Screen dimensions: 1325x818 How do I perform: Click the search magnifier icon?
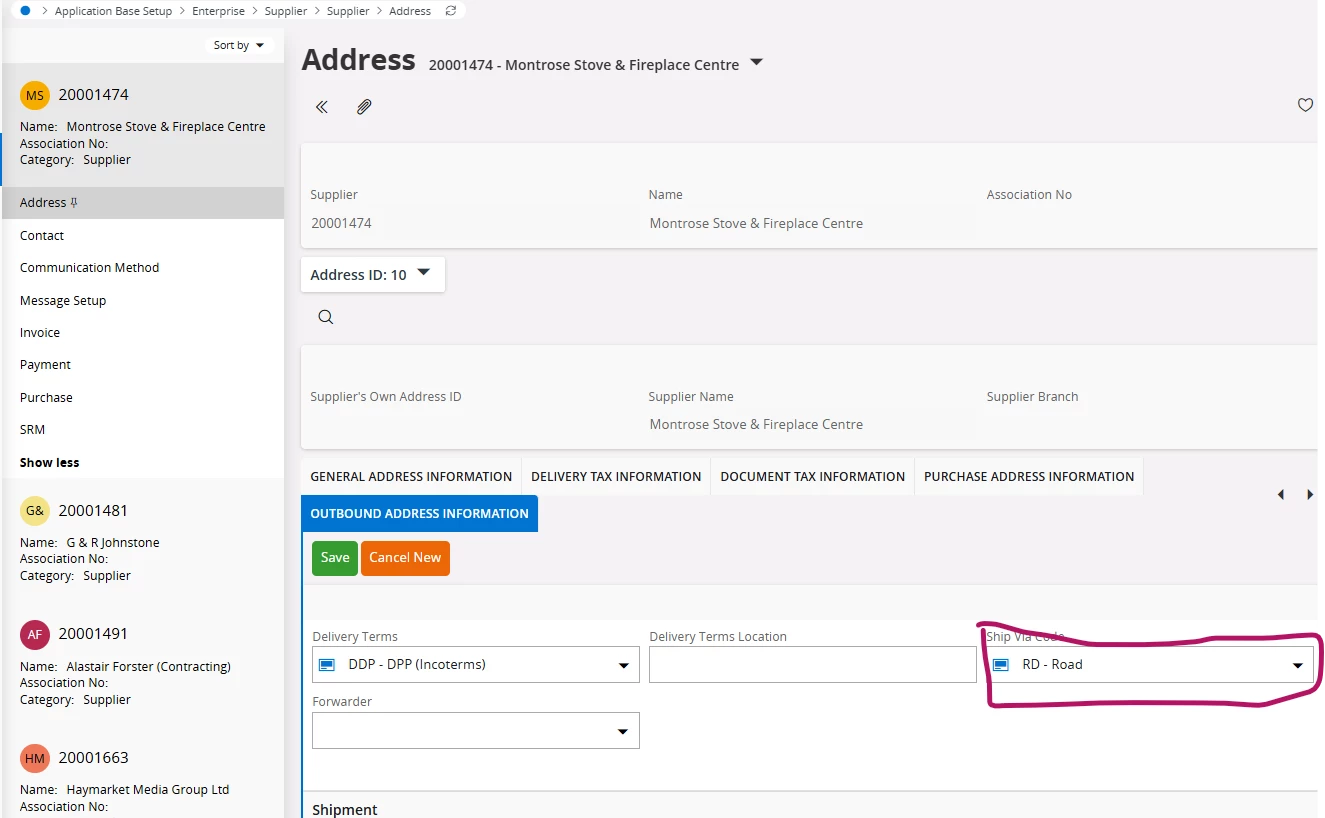[326, 317]
